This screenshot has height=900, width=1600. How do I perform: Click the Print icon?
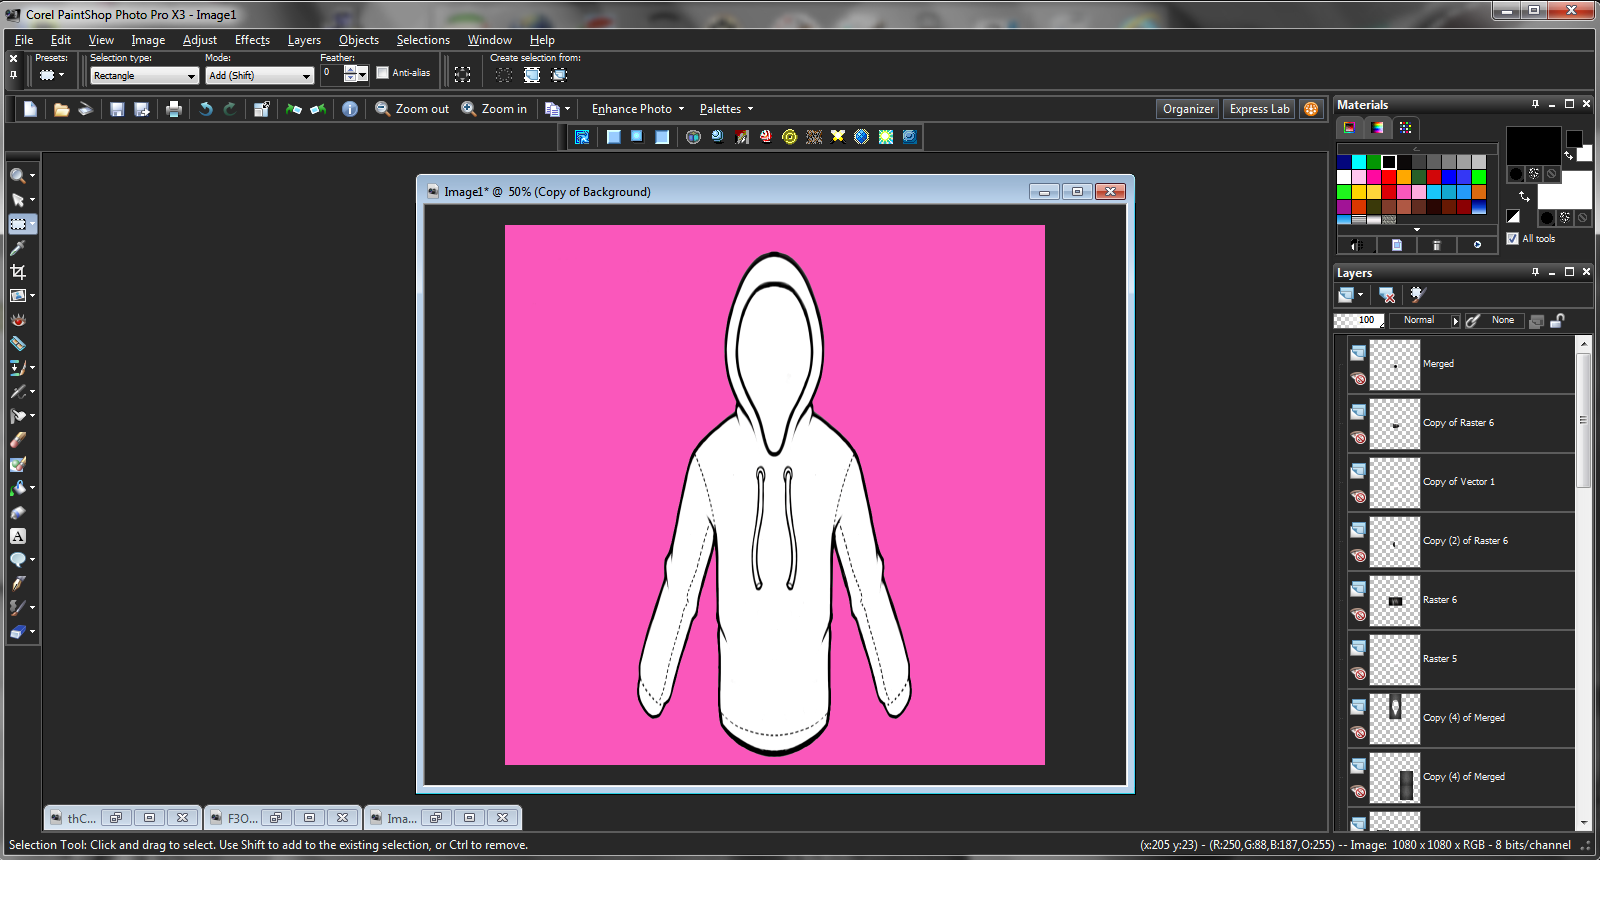click(x=174, y=109)
